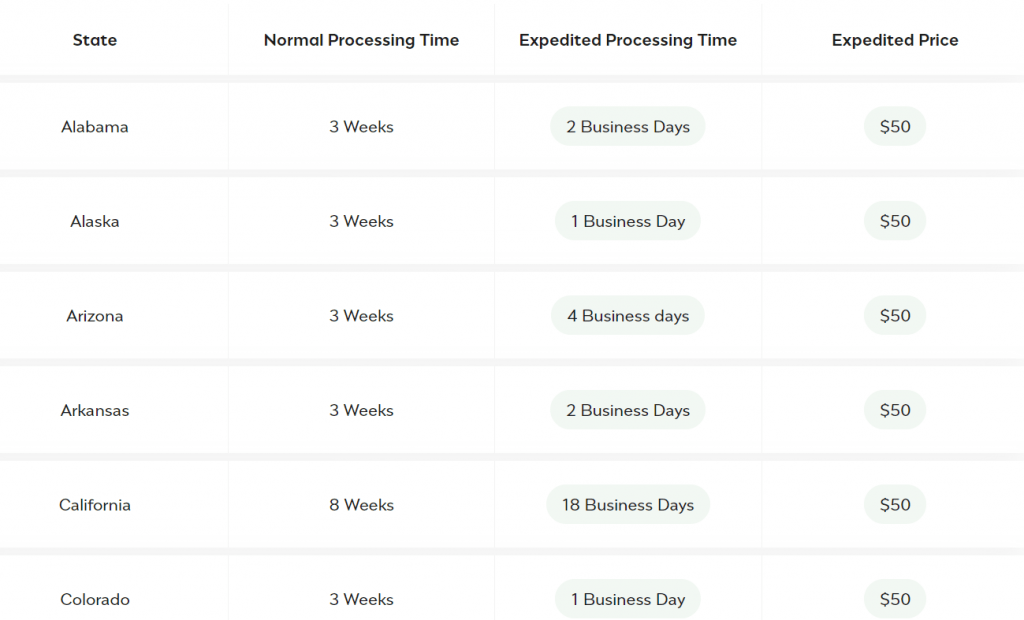The image size is (1024, 620).
Task: Click the 4 Business days badge
Action: click(628, 316)
